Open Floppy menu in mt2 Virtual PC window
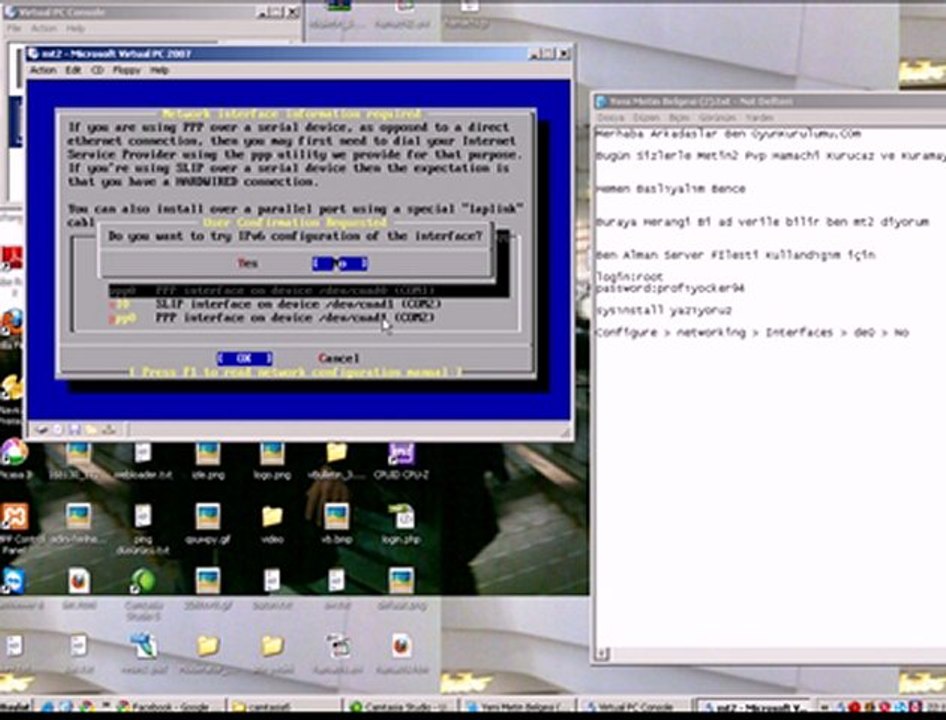 (x=126, y=70)
